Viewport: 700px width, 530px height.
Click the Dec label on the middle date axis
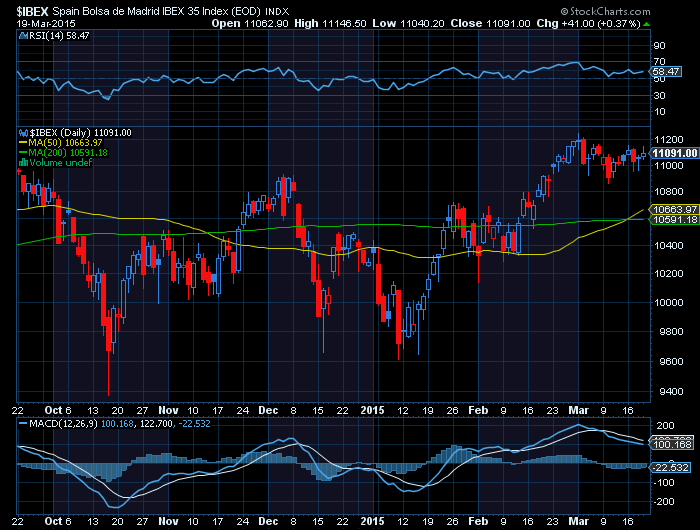click(268, 410)
